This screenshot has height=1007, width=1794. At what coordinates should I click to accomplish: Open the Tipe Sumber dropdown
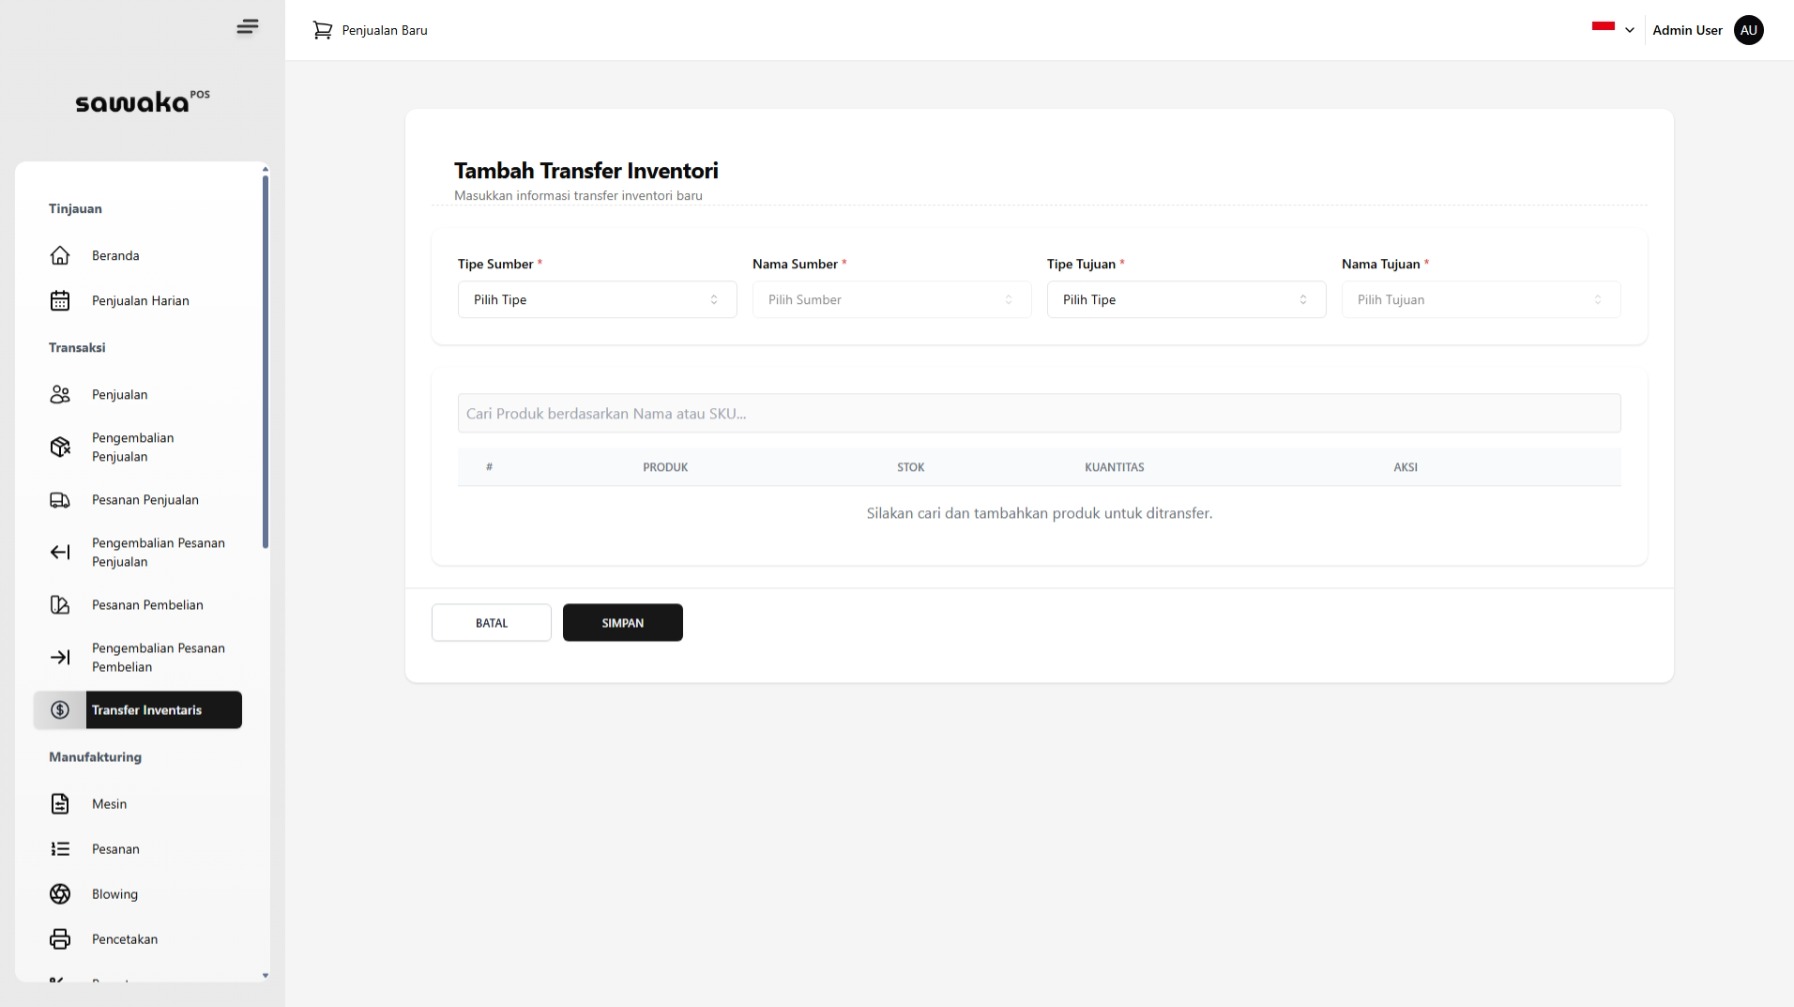click(596, 300)
